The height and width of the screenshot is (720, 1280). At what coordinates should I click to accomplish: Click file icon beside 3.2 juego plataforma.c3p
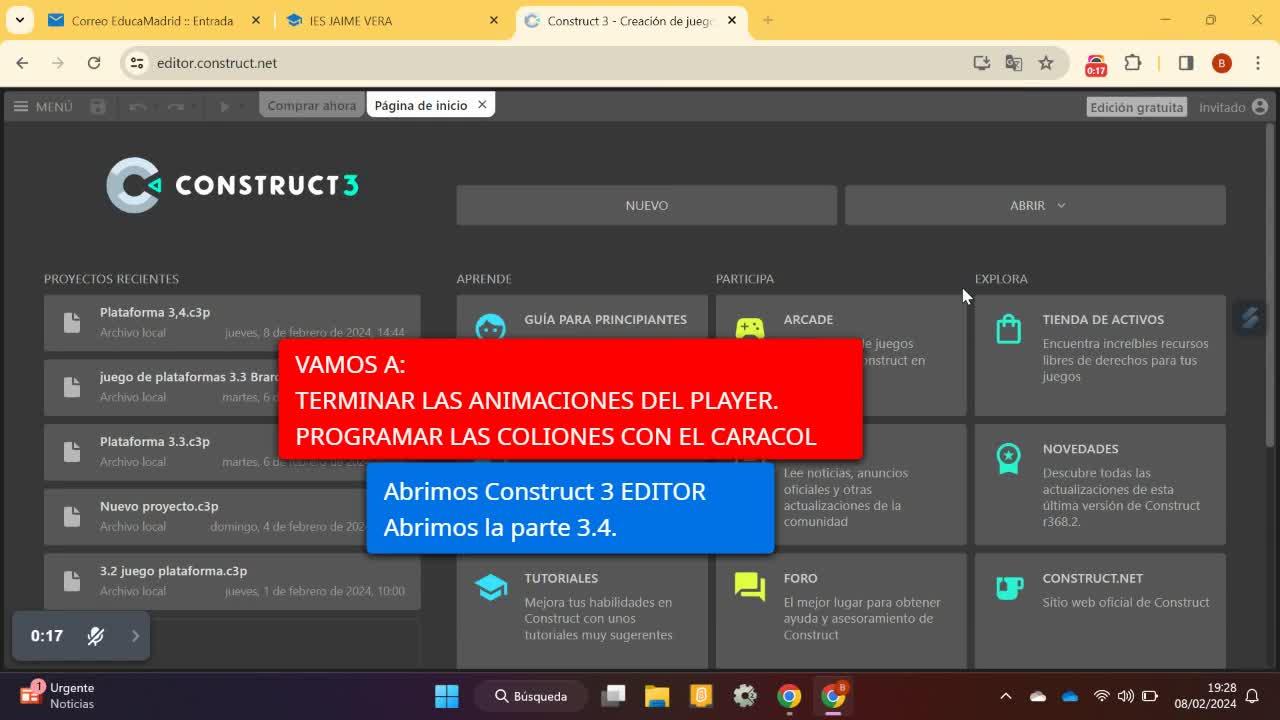[x=72, y=581]
